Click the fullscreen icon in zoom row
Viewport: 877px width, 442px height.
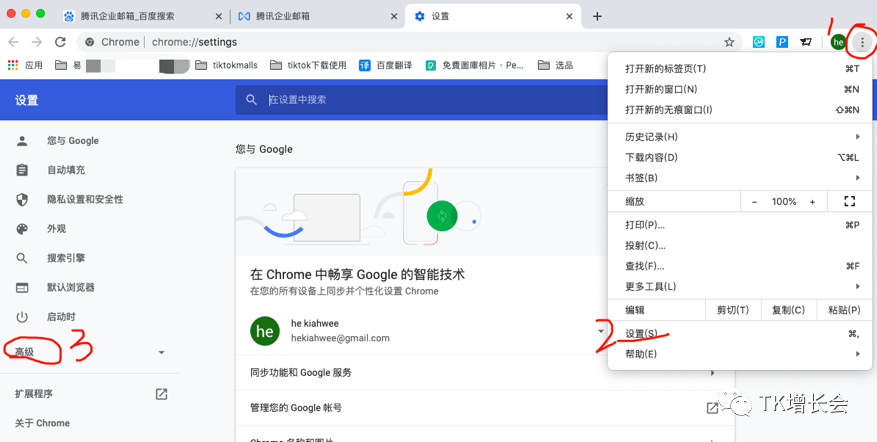(849, 201)
